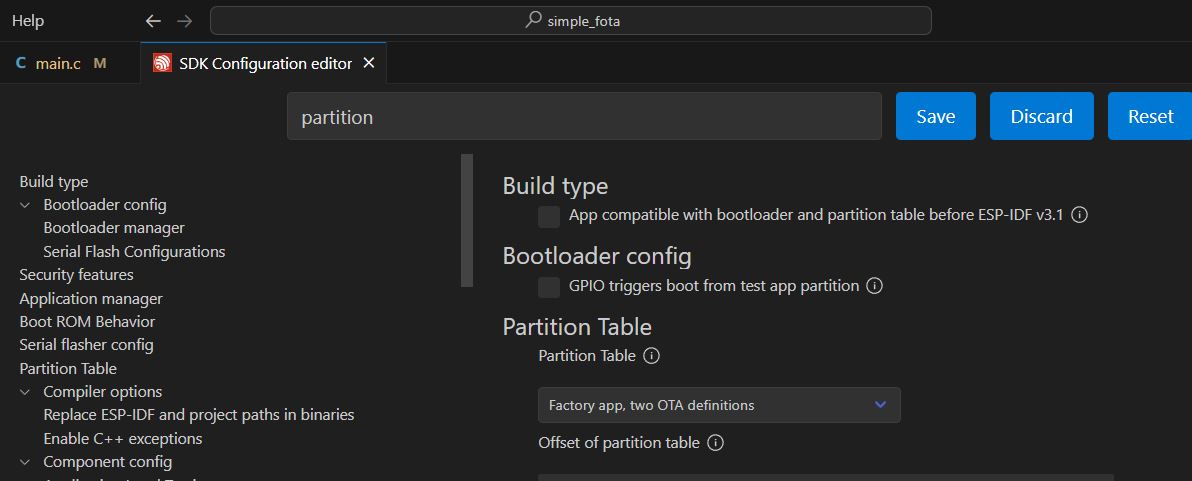Select Bootloader manager in the tree
Image resolution: width=1192 pixels, height=481 pixels.
click(114, 228)
